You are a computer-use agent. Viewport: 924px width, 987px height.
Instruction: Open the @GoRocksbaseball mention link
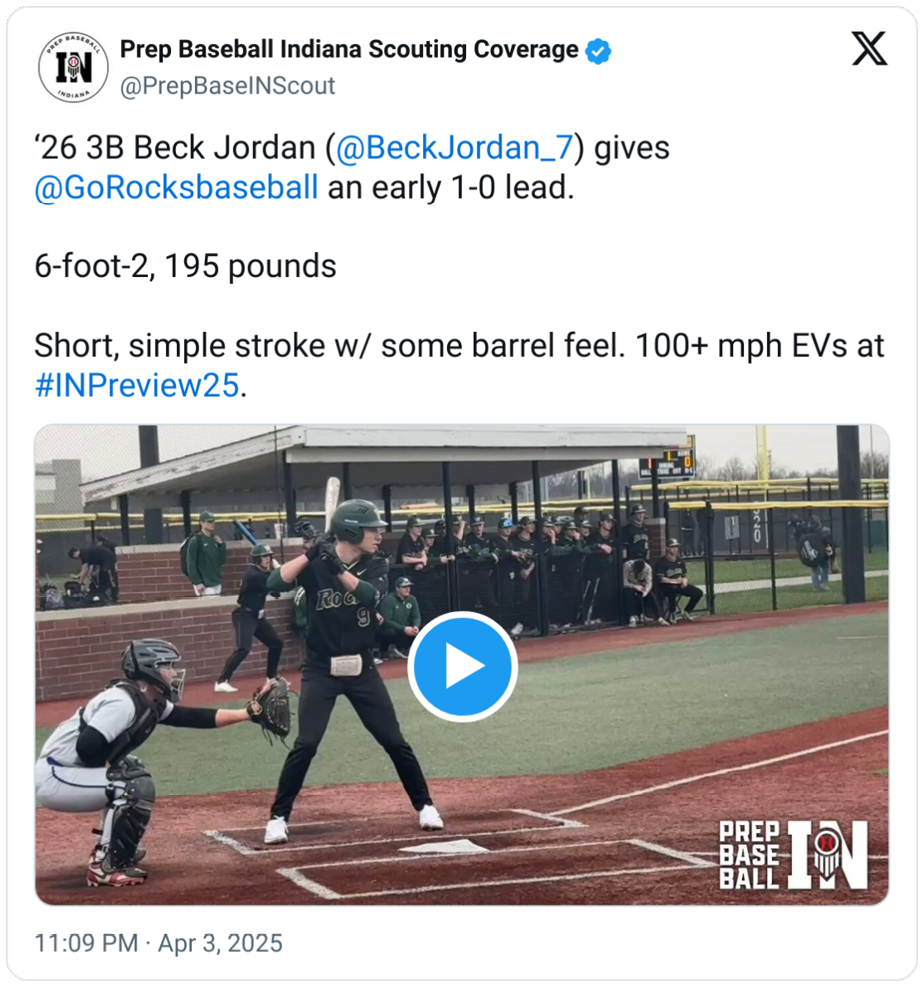click(x=177, y=187)
